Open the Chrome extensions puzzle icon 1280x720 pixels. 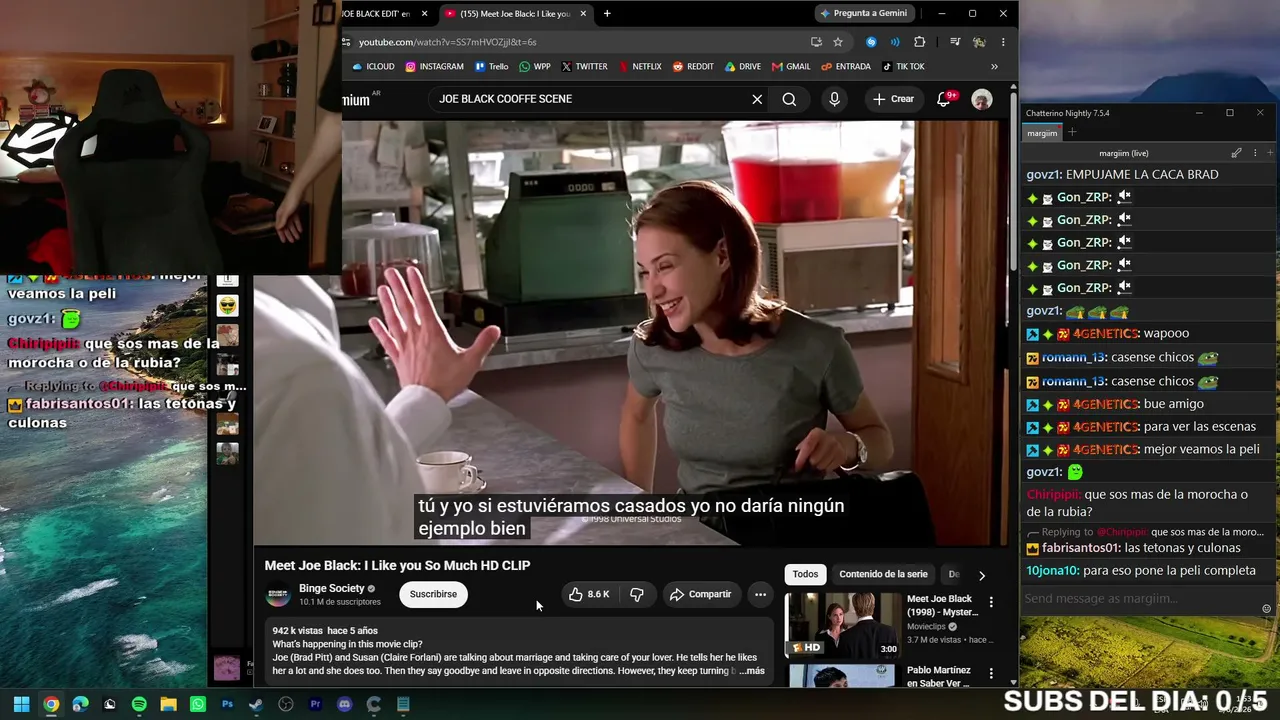(x=919, y=42)
